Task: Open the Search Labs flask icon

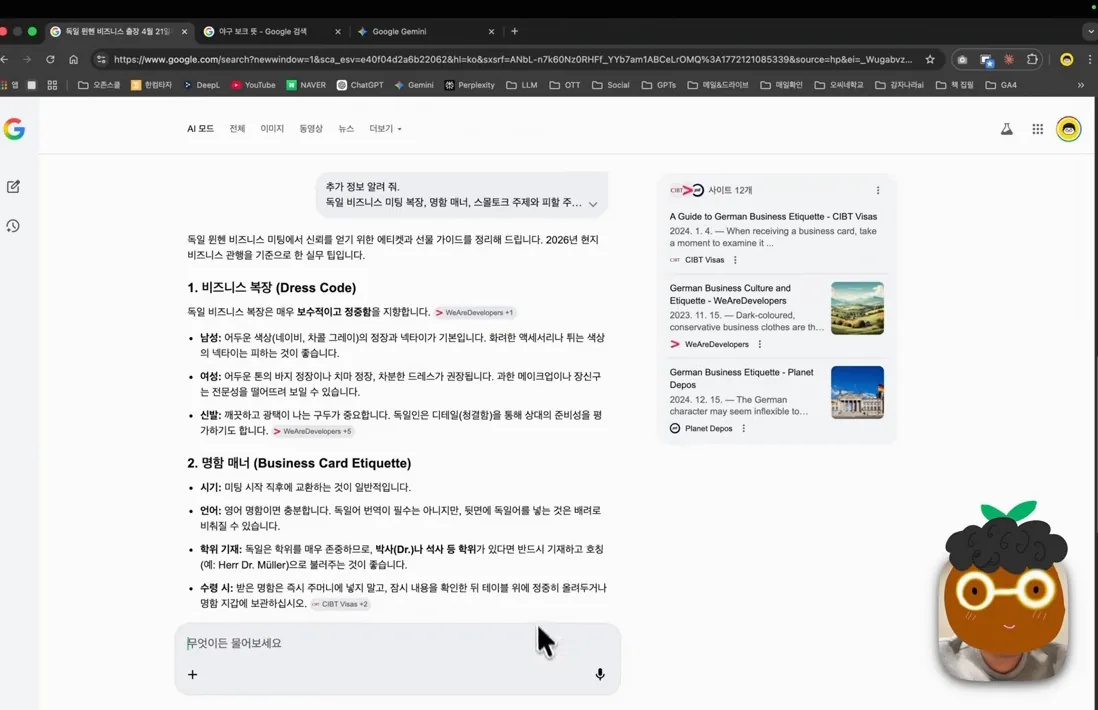Action: coord(1006,129)
